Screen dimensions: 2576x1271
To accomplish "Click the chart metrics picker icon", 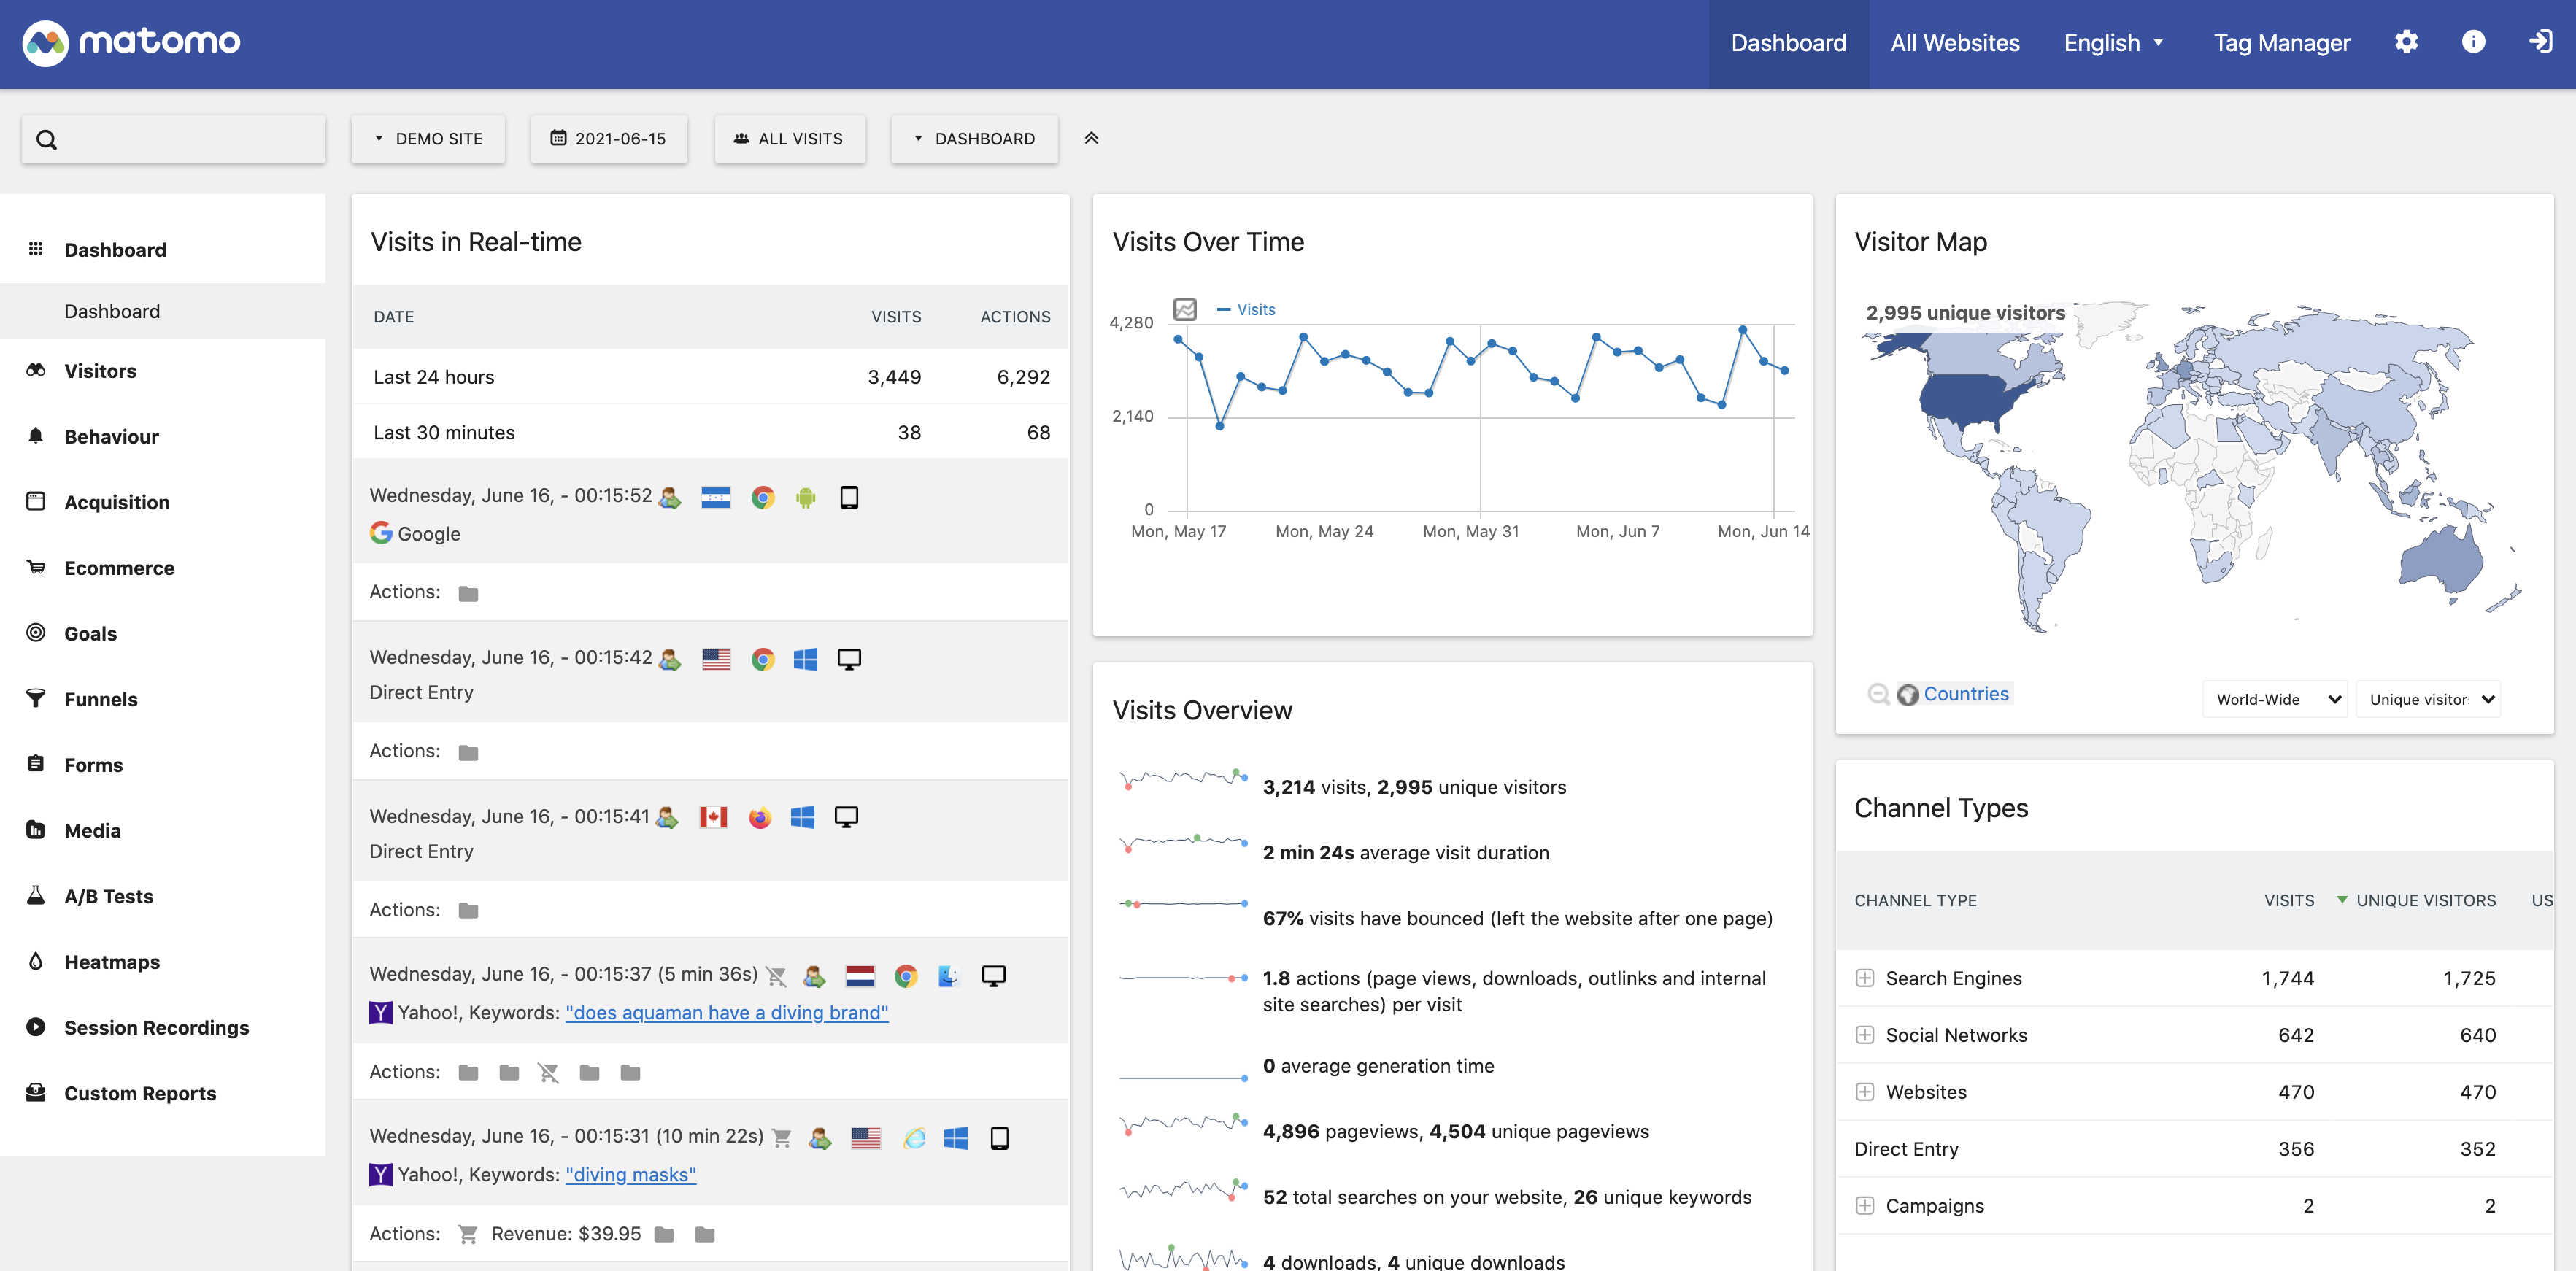I will pyautogui.click(x=1185, y=309).
